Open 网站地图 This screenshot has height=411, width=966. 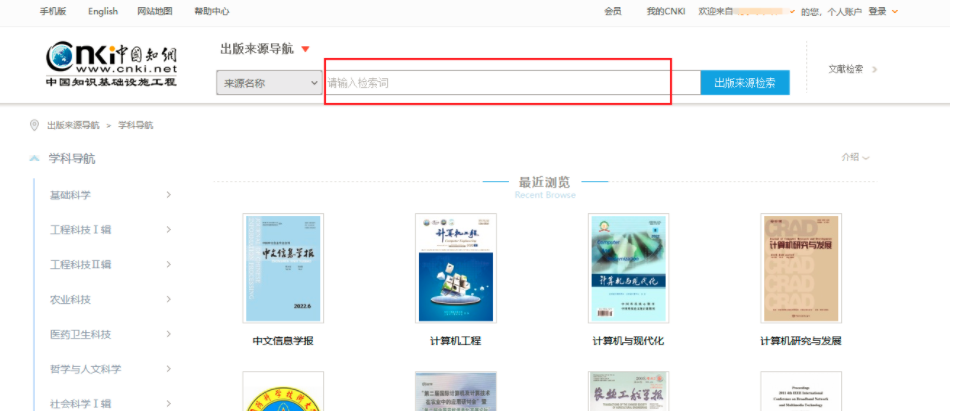click(155, 11)
